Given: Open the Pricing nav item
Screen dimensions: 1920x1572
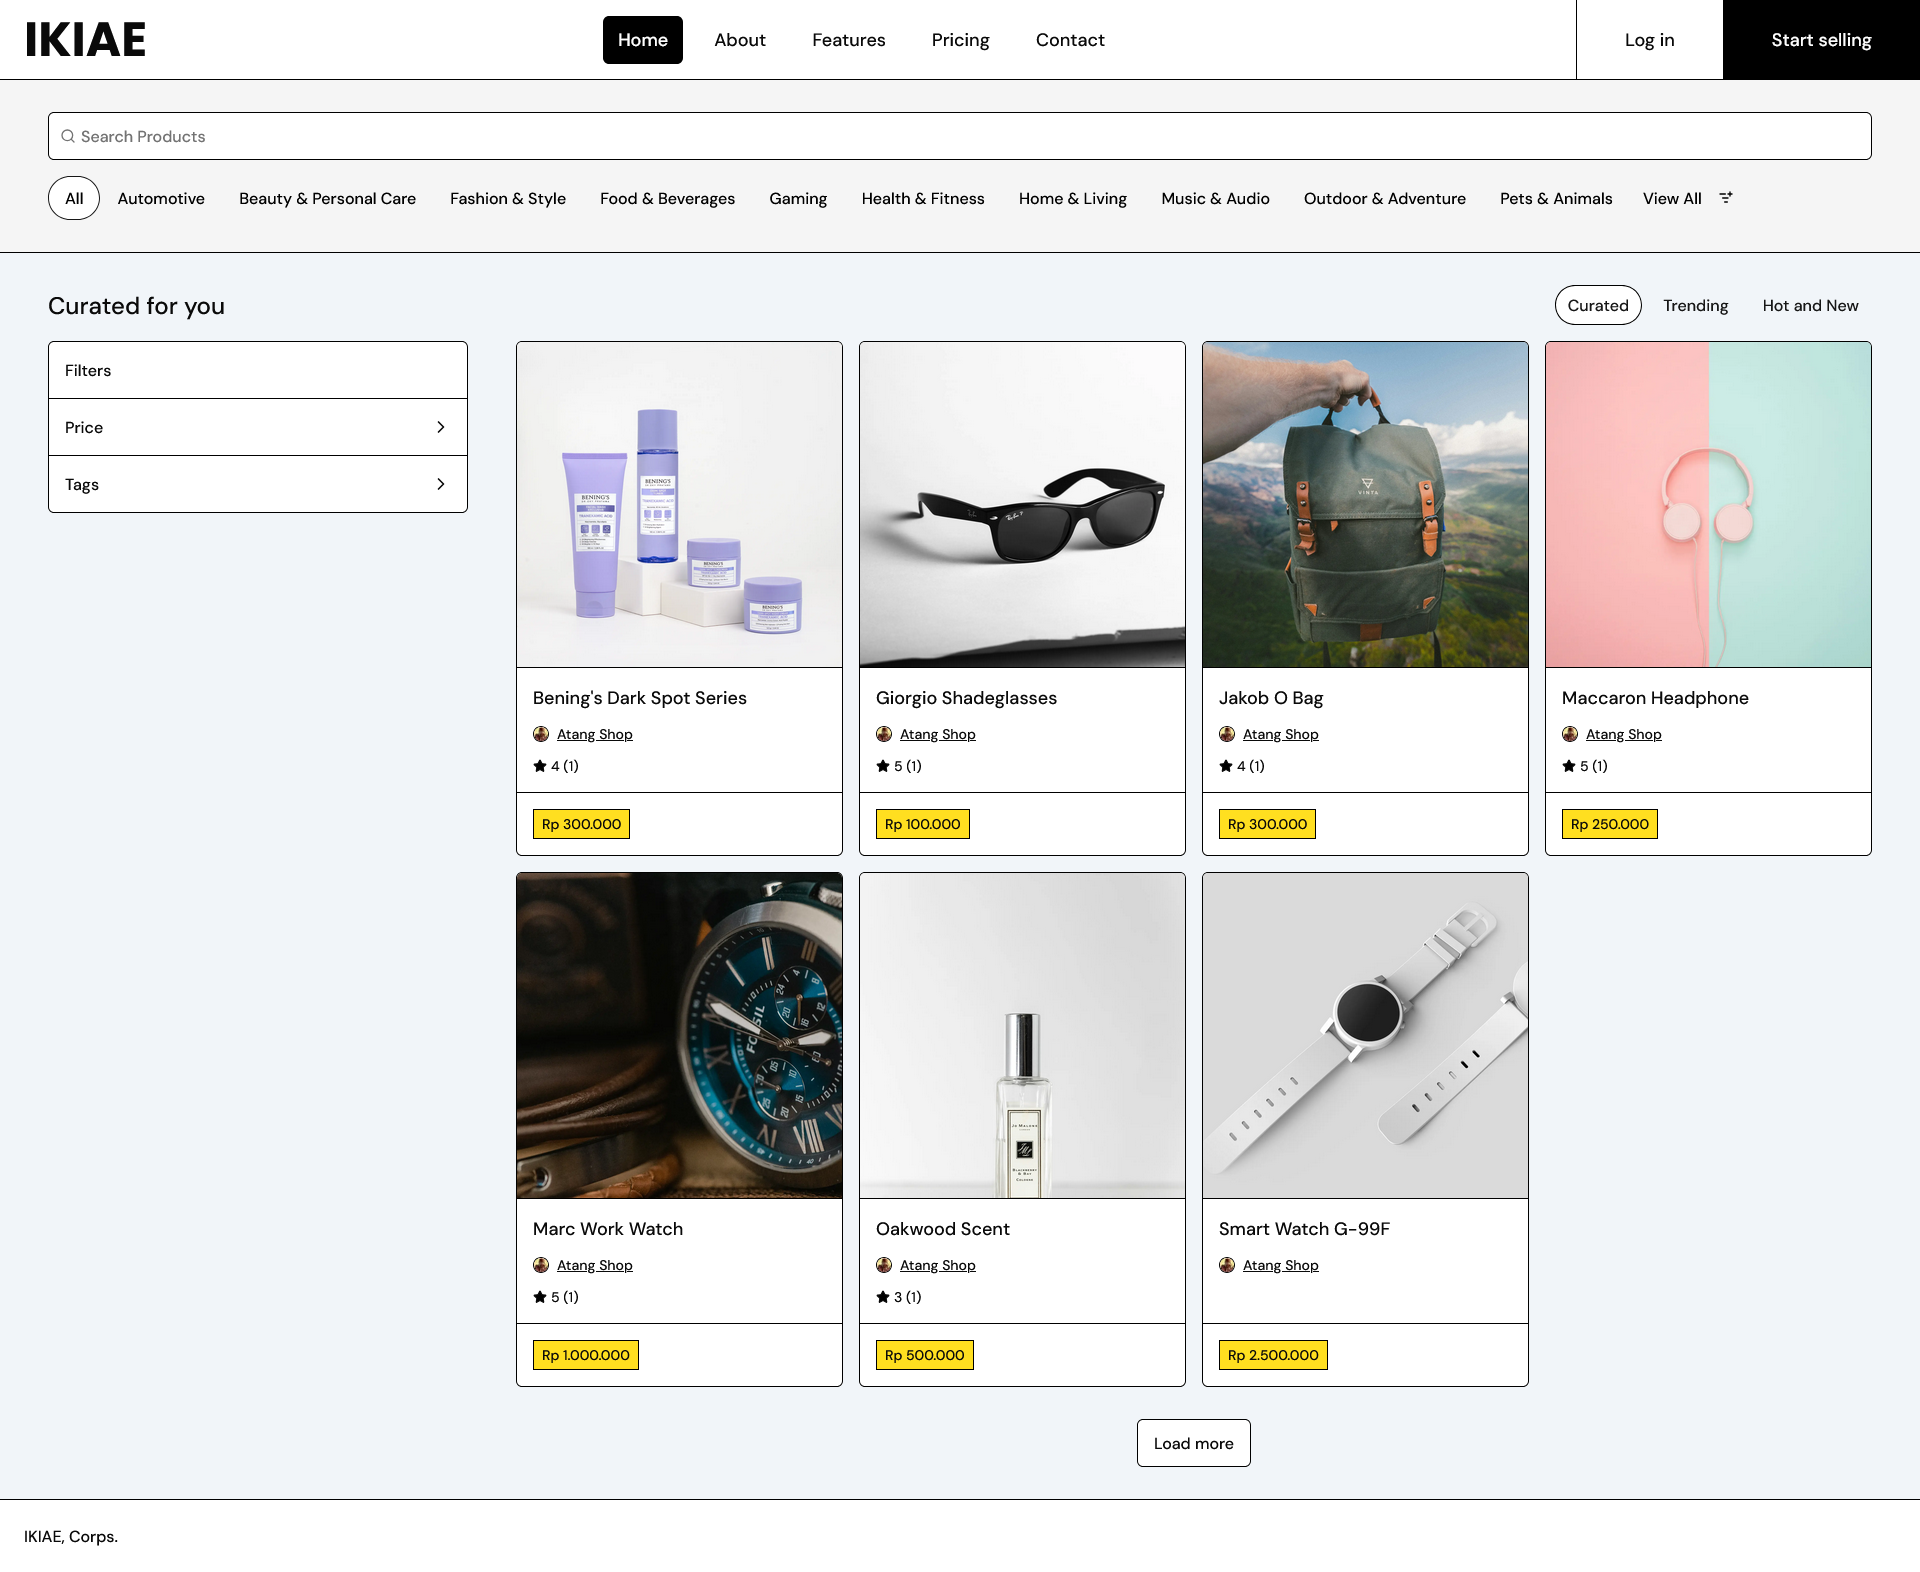Looking at the screenshot, I should 960,40.
